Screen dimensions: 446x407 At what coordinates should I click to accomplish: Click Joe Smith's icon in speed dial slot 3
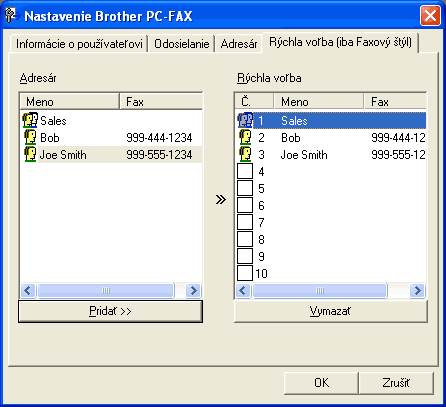[x=245, y=154]
